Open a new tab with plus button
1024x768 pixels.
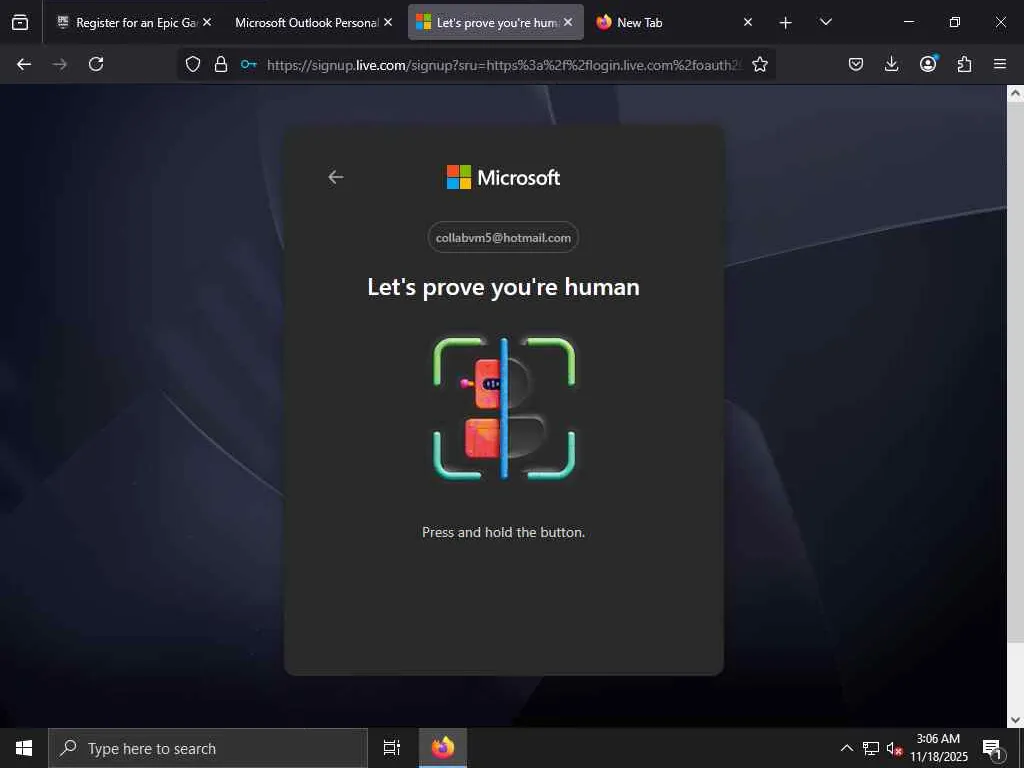[786, 23]
